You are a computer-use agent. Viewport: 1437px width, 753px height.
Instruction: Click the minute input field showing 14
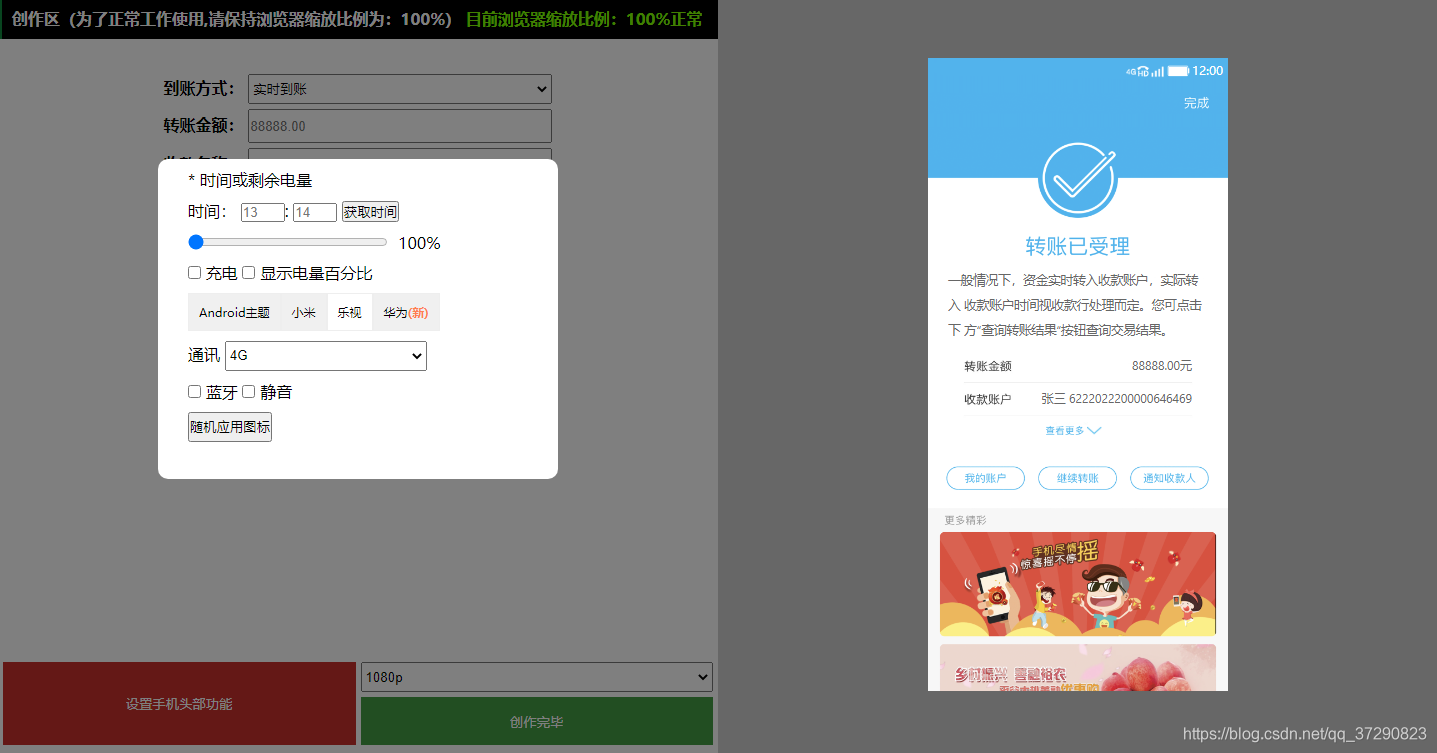315,212
